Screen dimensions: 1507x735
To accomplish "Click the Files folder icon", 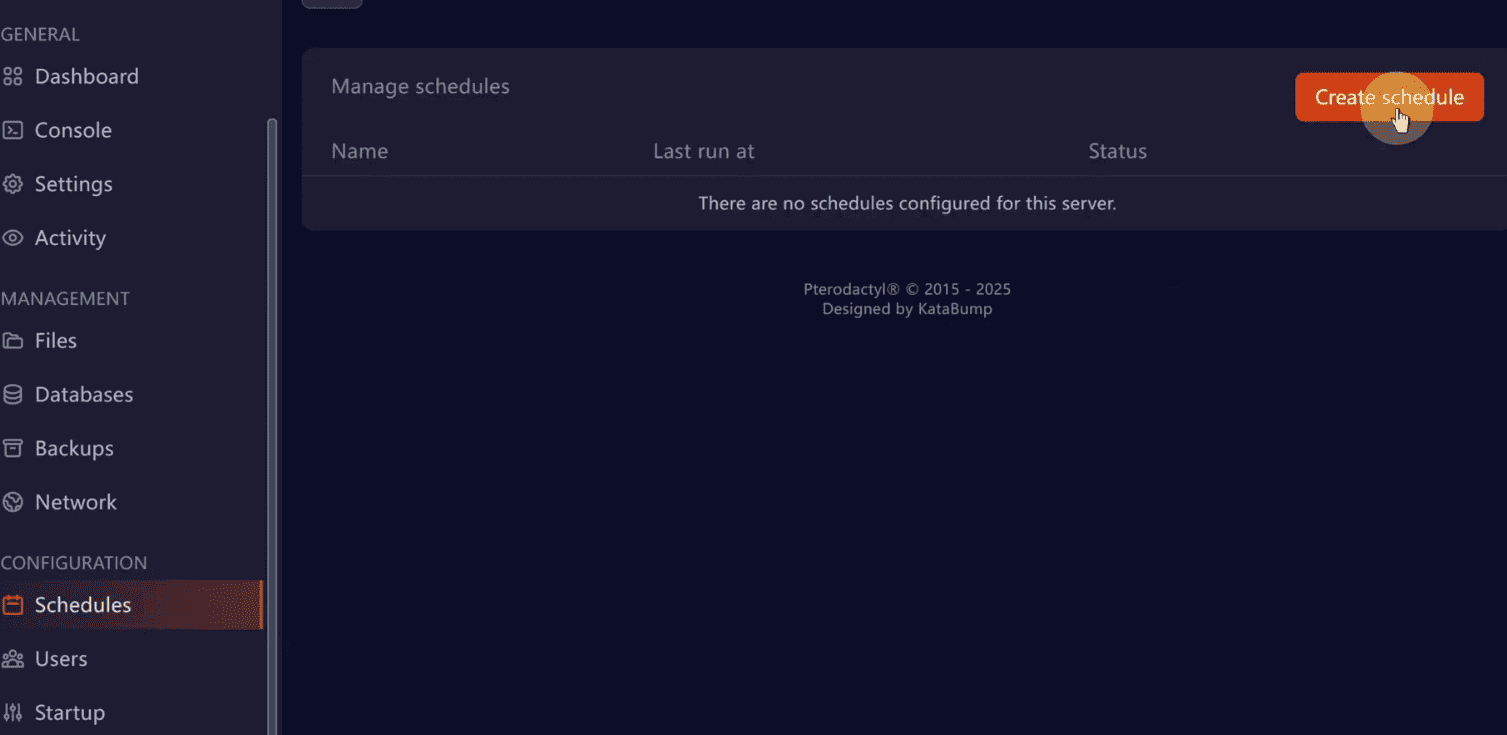I will pyautogui.click(x=13, y=341).
